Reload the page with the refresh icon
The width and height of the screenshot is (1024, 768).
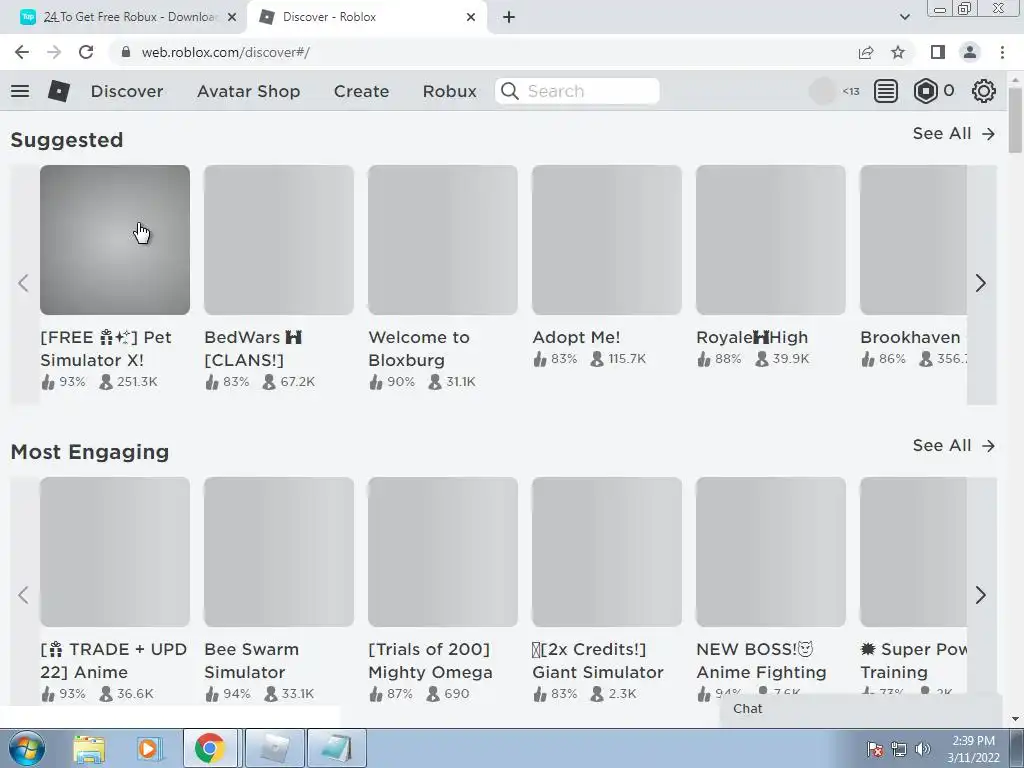click(x=86, y=52)
